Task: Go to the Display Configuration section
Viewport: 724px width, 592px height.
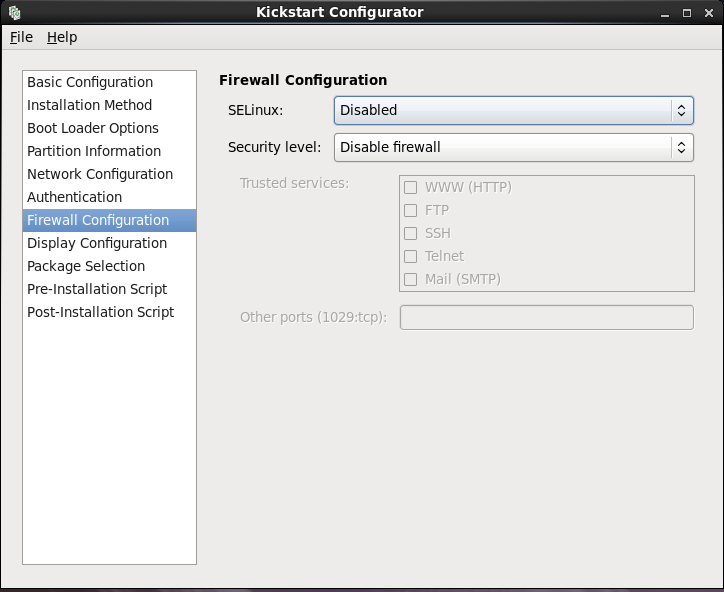Action: click(x=109, y=243)
